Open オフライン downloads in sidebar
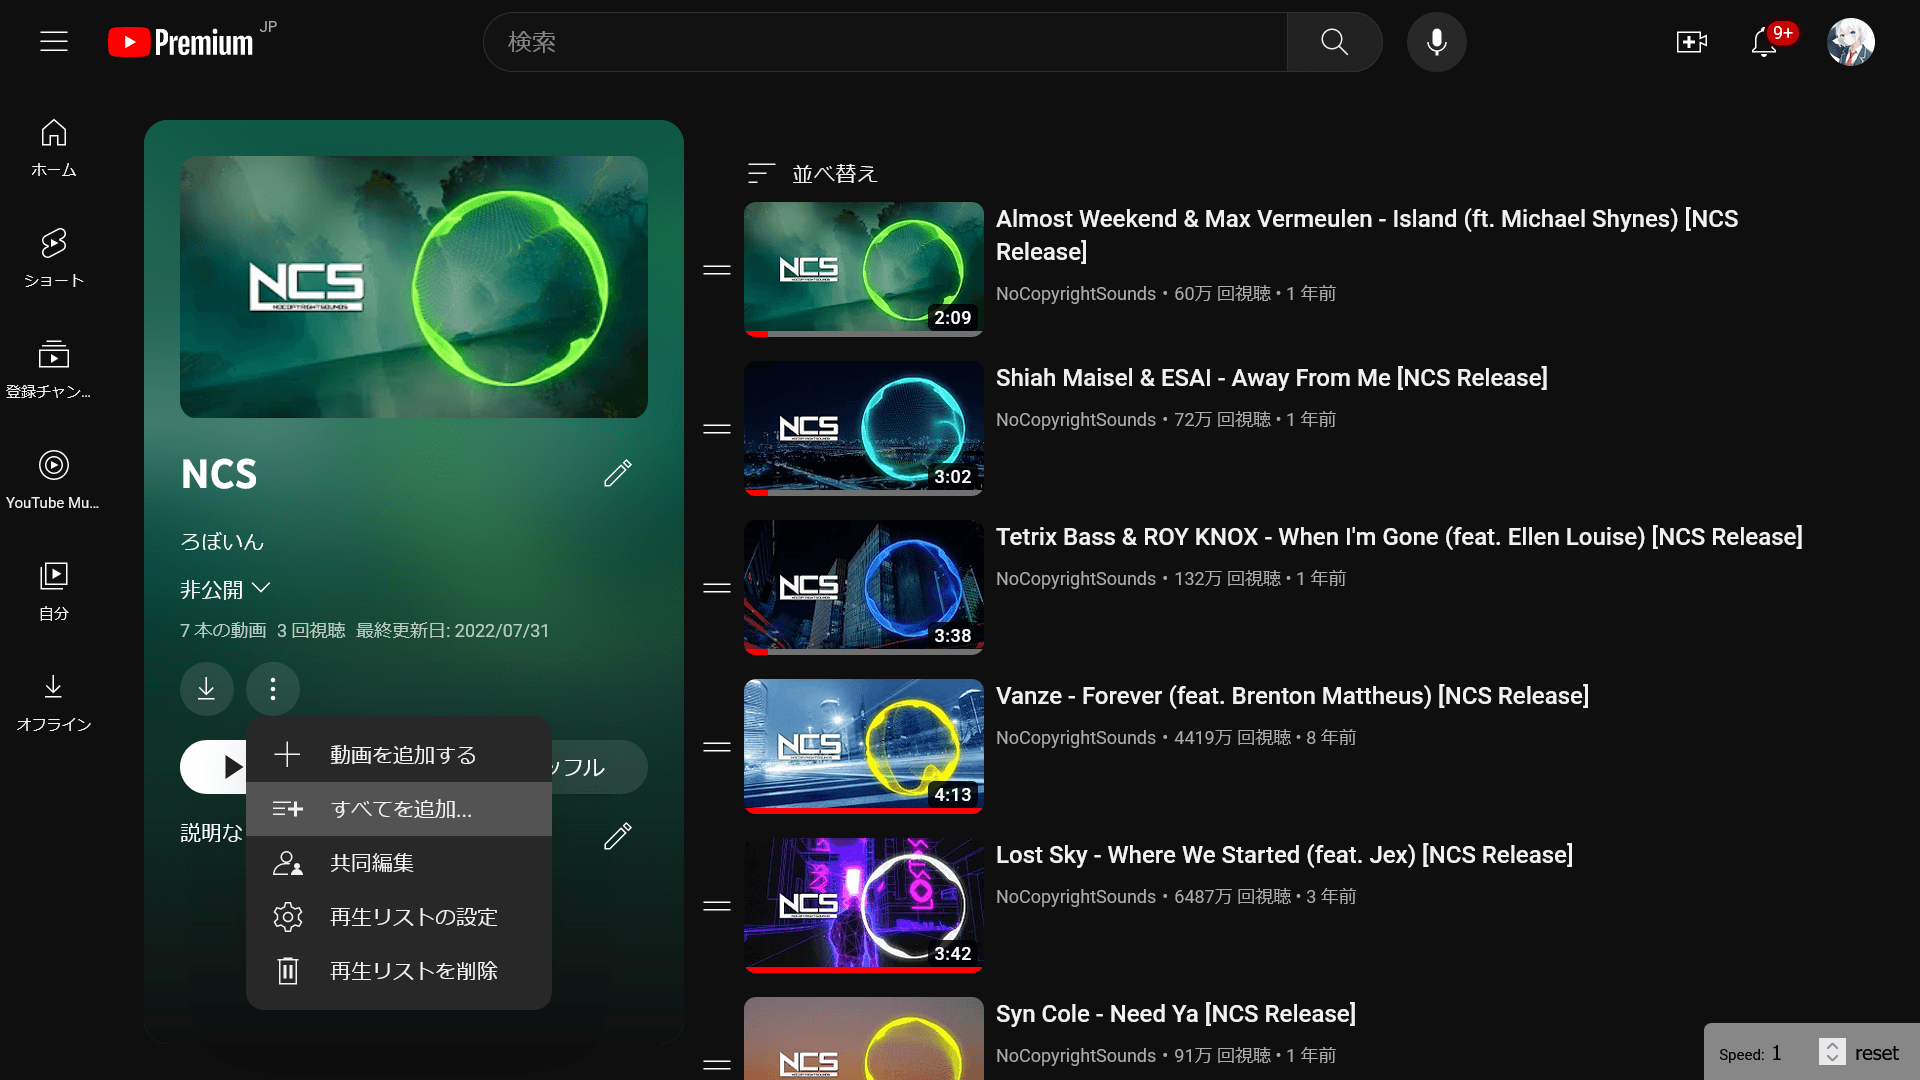Viewport: 1920px width, 1080px height. tap(54, 702)
